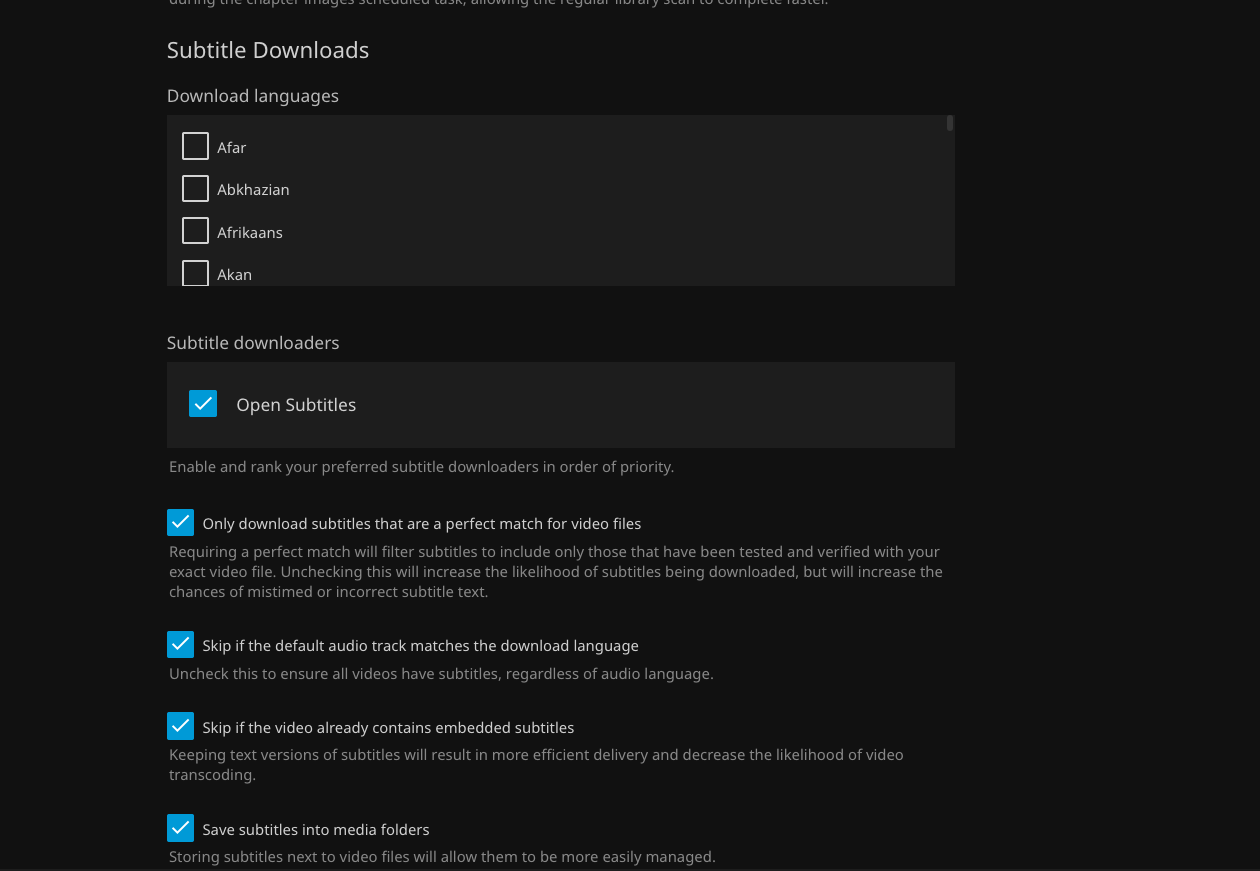Screen dimensions: 1260x871
Task: Select the Akan language checkbox
Action: point(195,273)
